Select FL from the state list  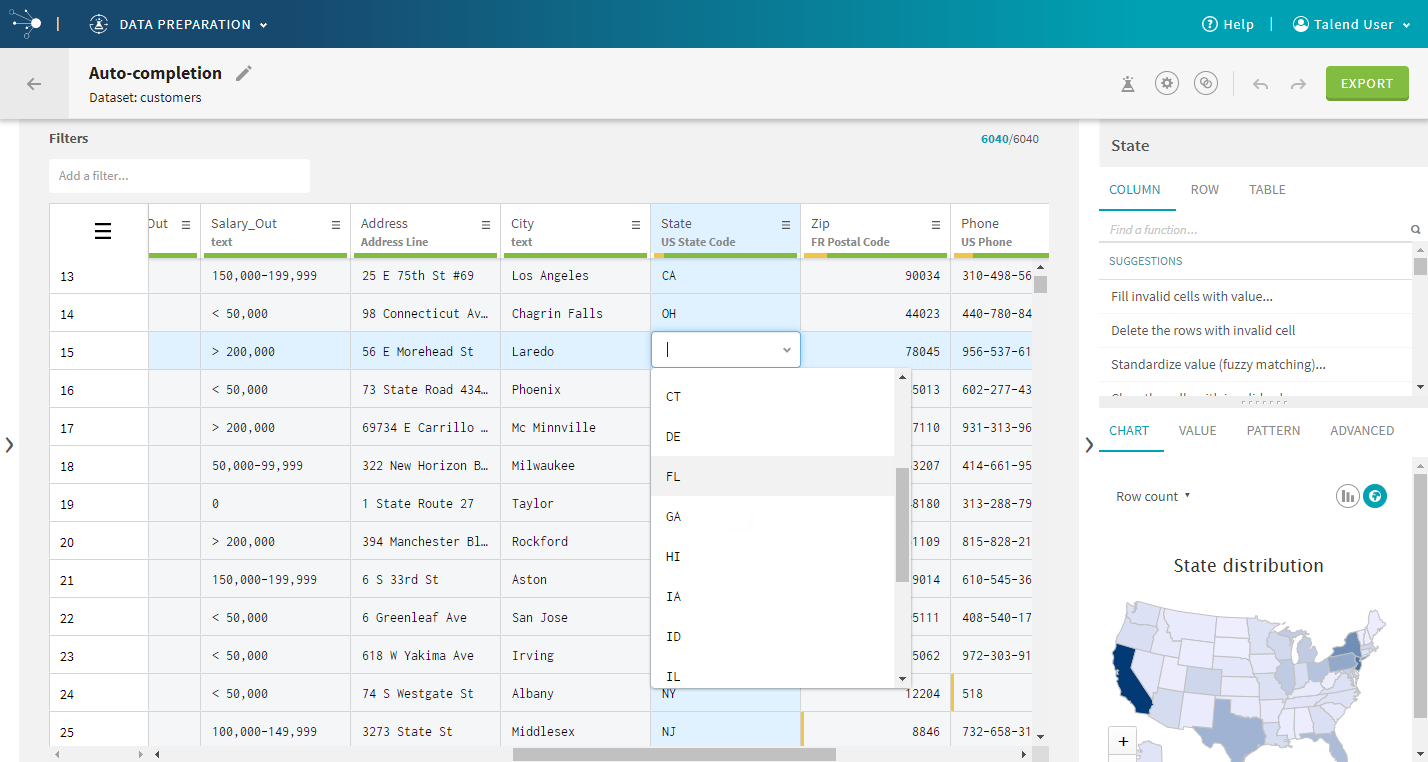click(673, 477)
